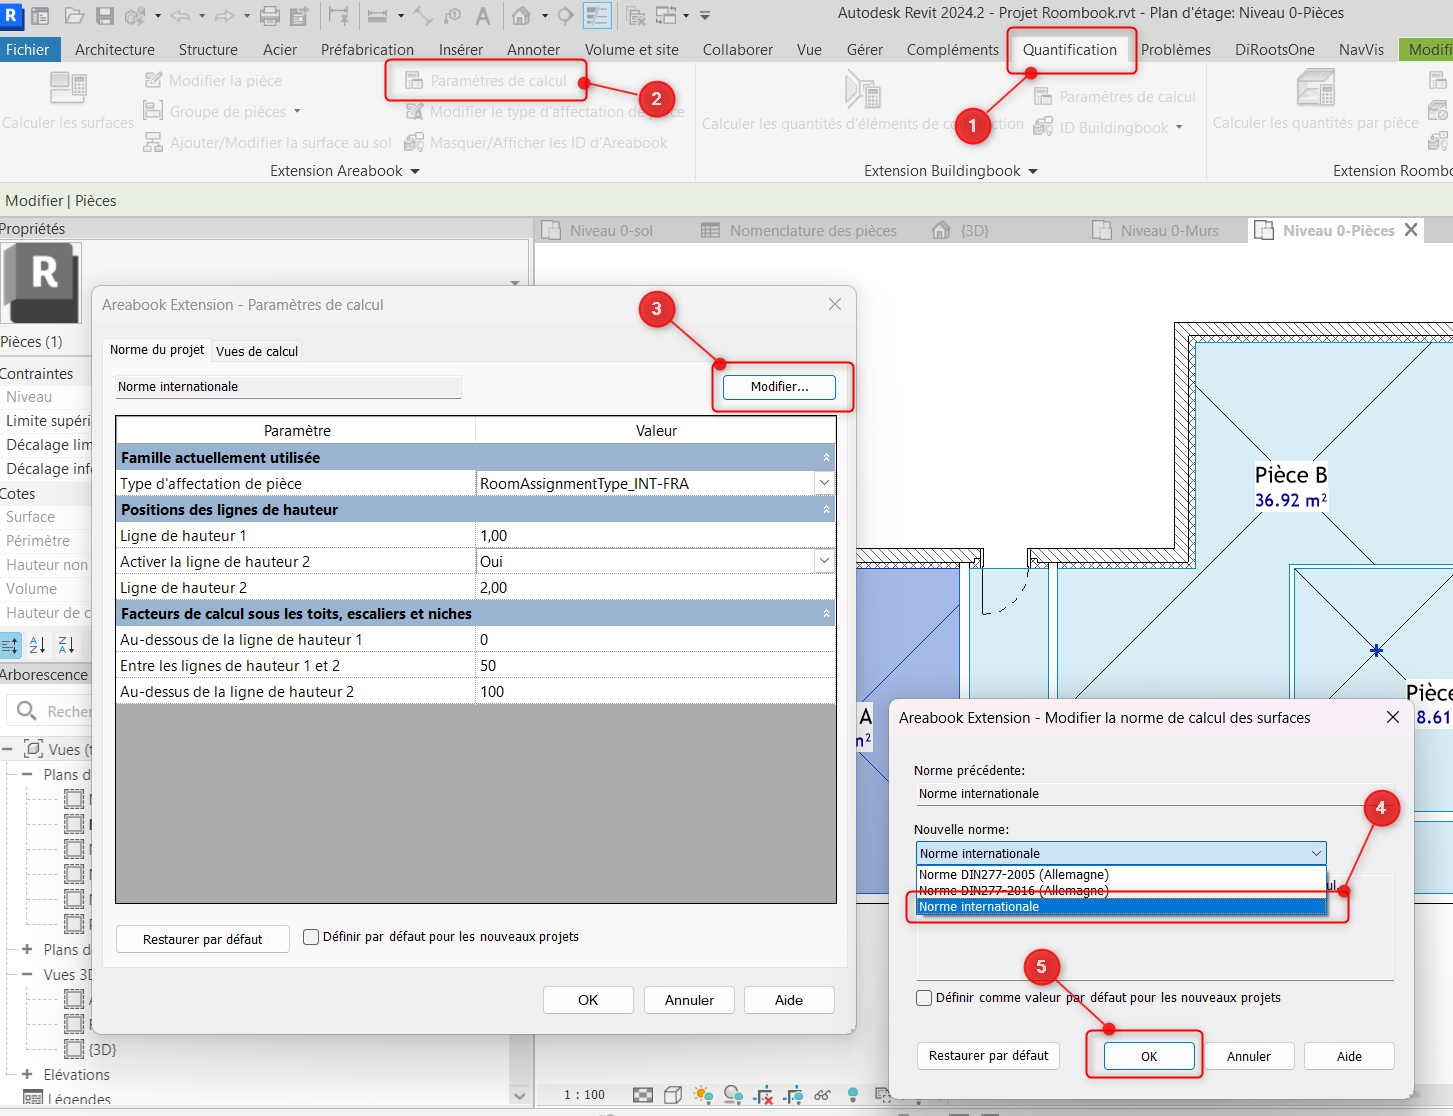The height and width of the screenshot is (1116, 1453).
Task: Click the temporary hide/isolate glasses icon
Action: coord(822,1095)
